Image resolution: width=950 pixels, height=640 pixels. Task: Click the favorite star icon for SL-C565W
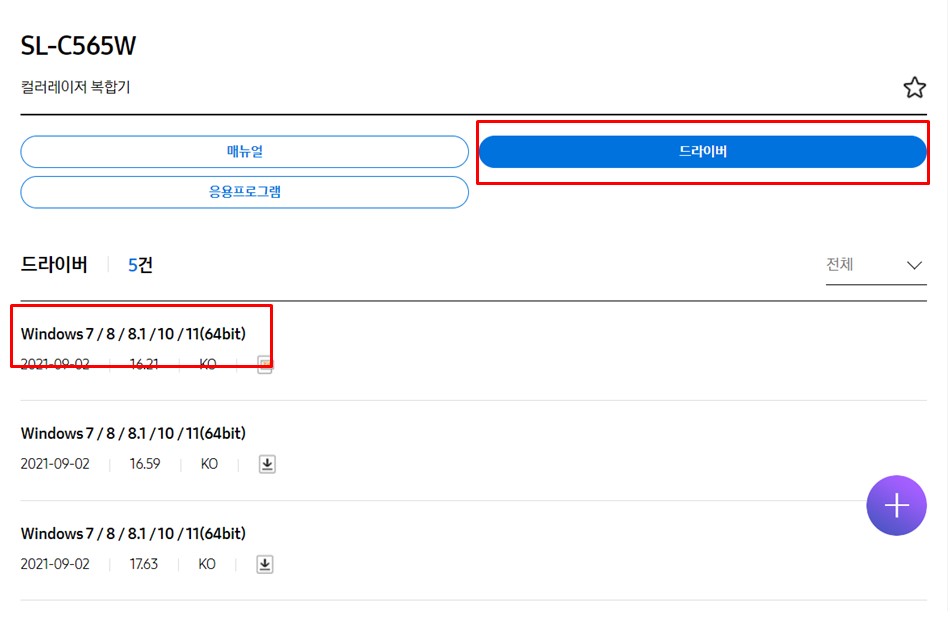(914, 88)
